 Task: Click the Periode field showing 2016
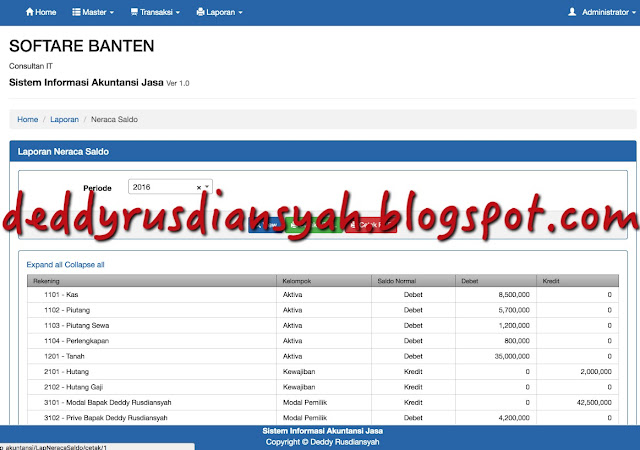pyautogui.click(x=170, y=187)
